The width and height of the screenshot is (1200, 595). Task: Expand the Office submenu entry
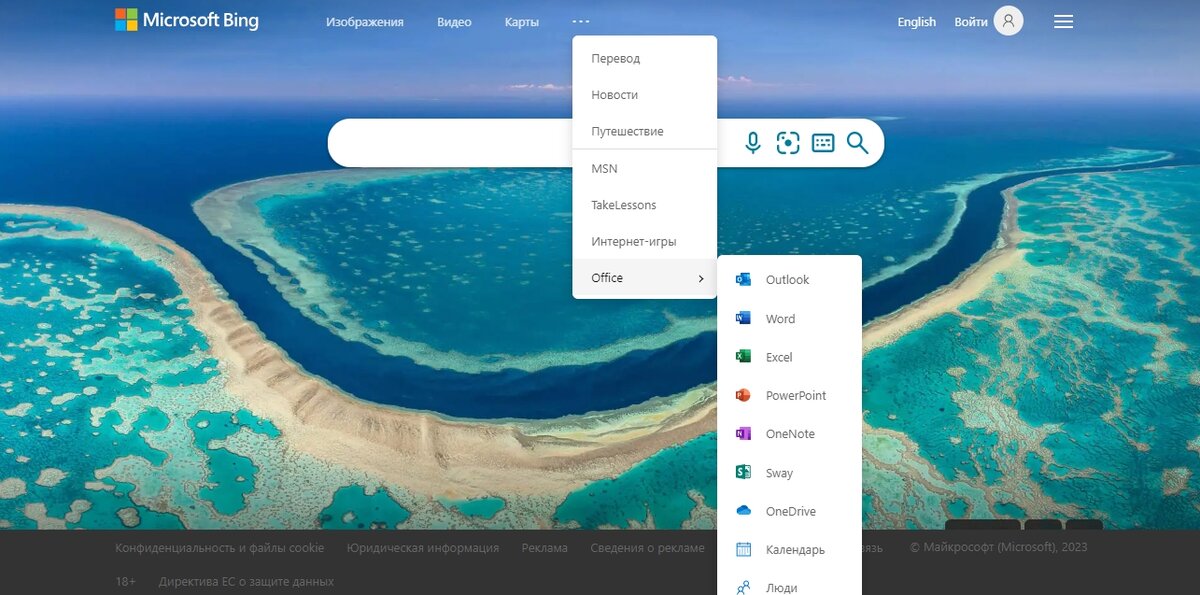pos(644,278)
